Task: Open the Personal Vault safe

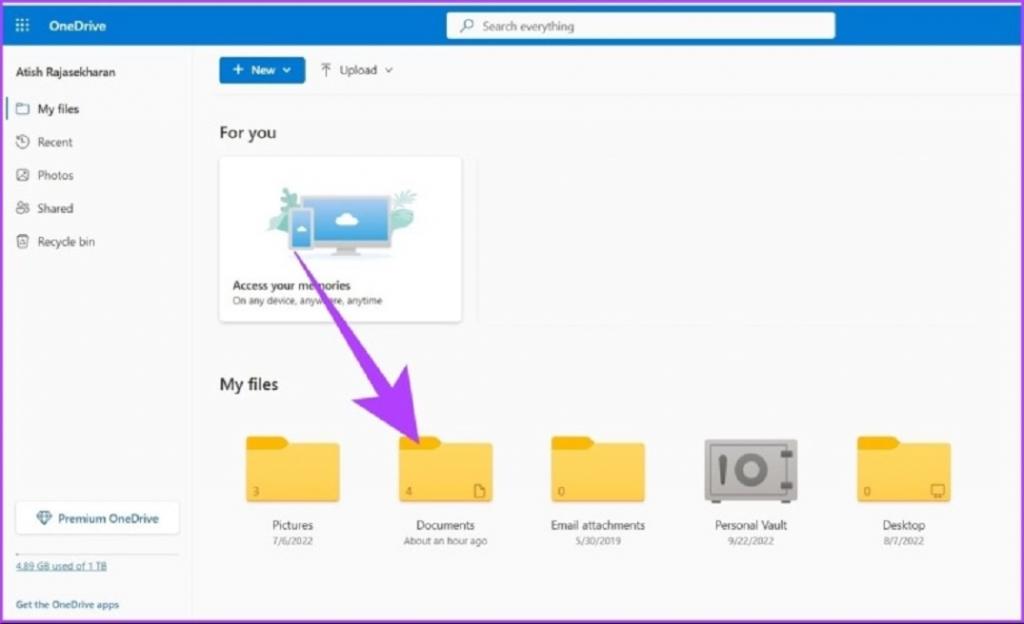Action: point(751,471)
